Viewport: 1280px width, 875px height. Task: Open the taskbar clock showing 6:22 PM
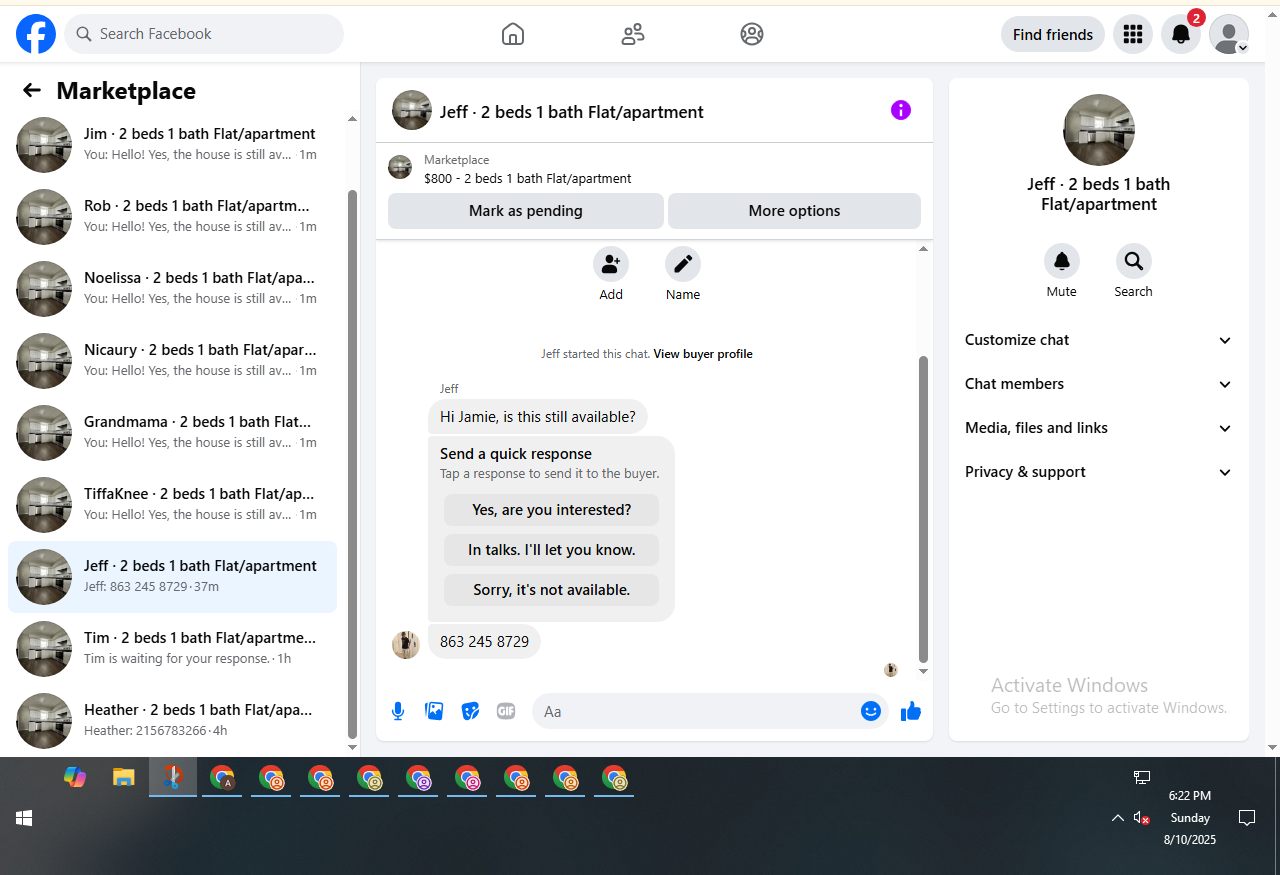1190,818
